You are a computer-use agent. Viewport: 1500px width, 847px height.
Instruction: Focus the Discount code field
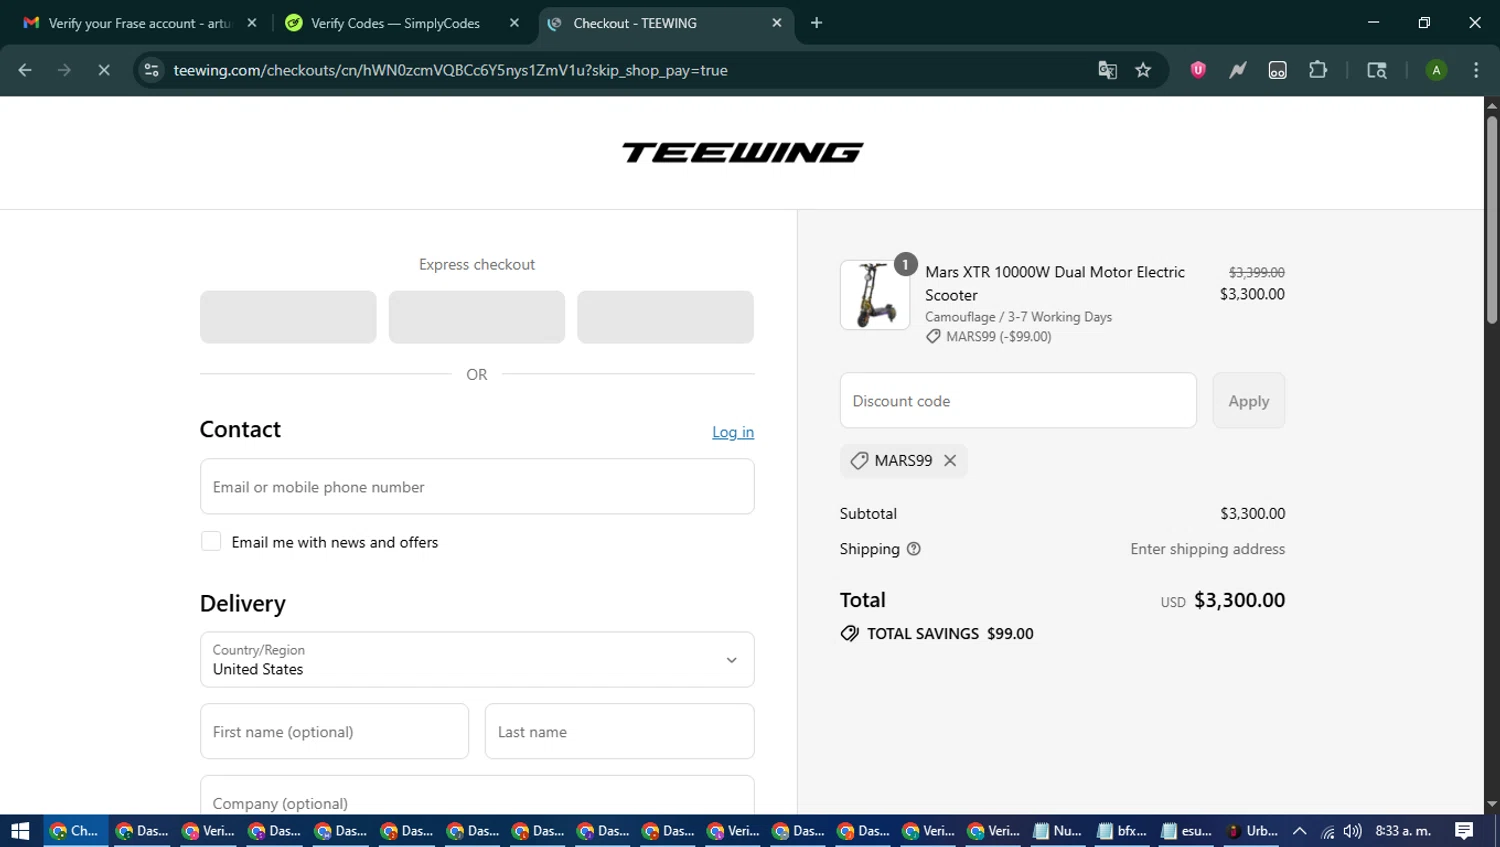[1018, 401]
